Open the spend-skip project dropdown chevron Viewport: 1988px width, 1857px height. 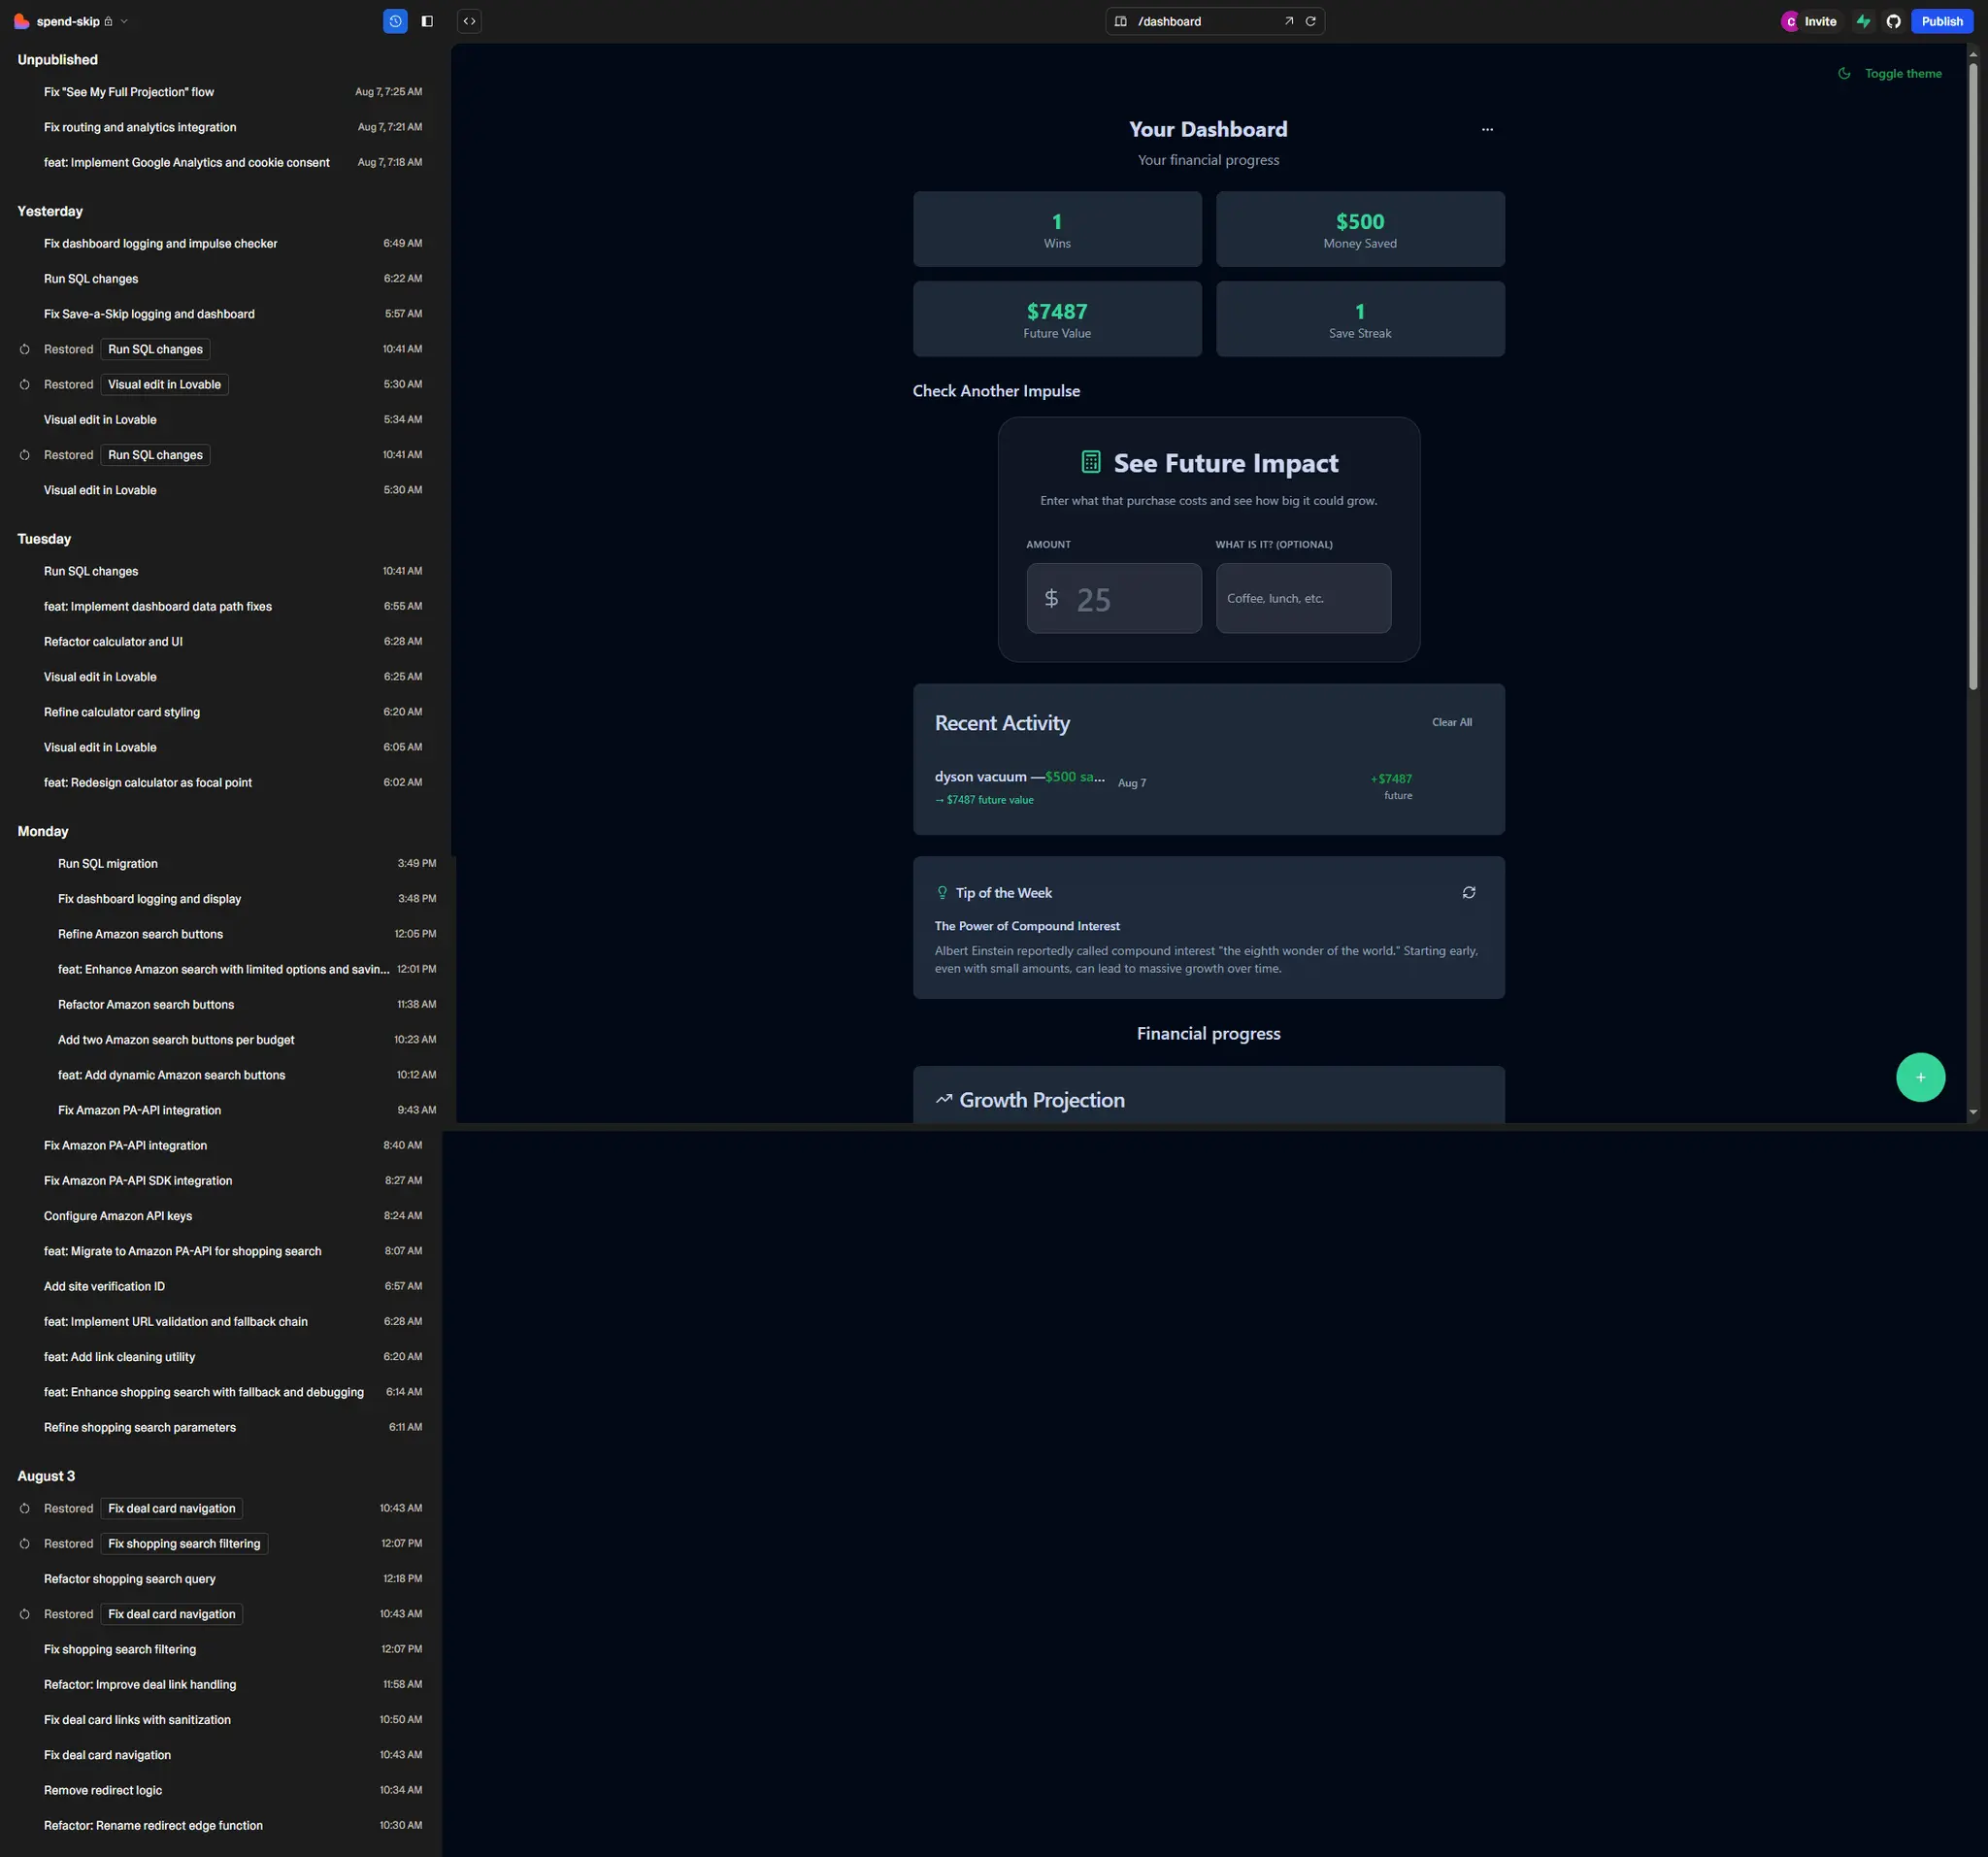point(124,21)
